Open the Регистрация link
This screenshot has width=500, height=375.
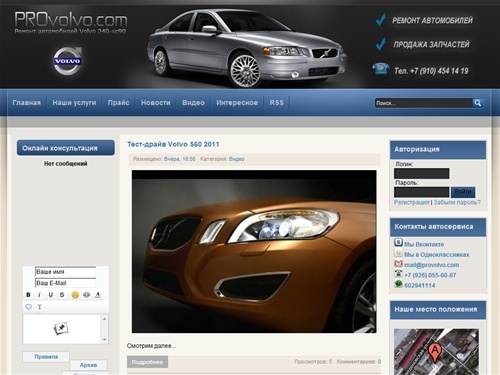[x=412, y=202]
